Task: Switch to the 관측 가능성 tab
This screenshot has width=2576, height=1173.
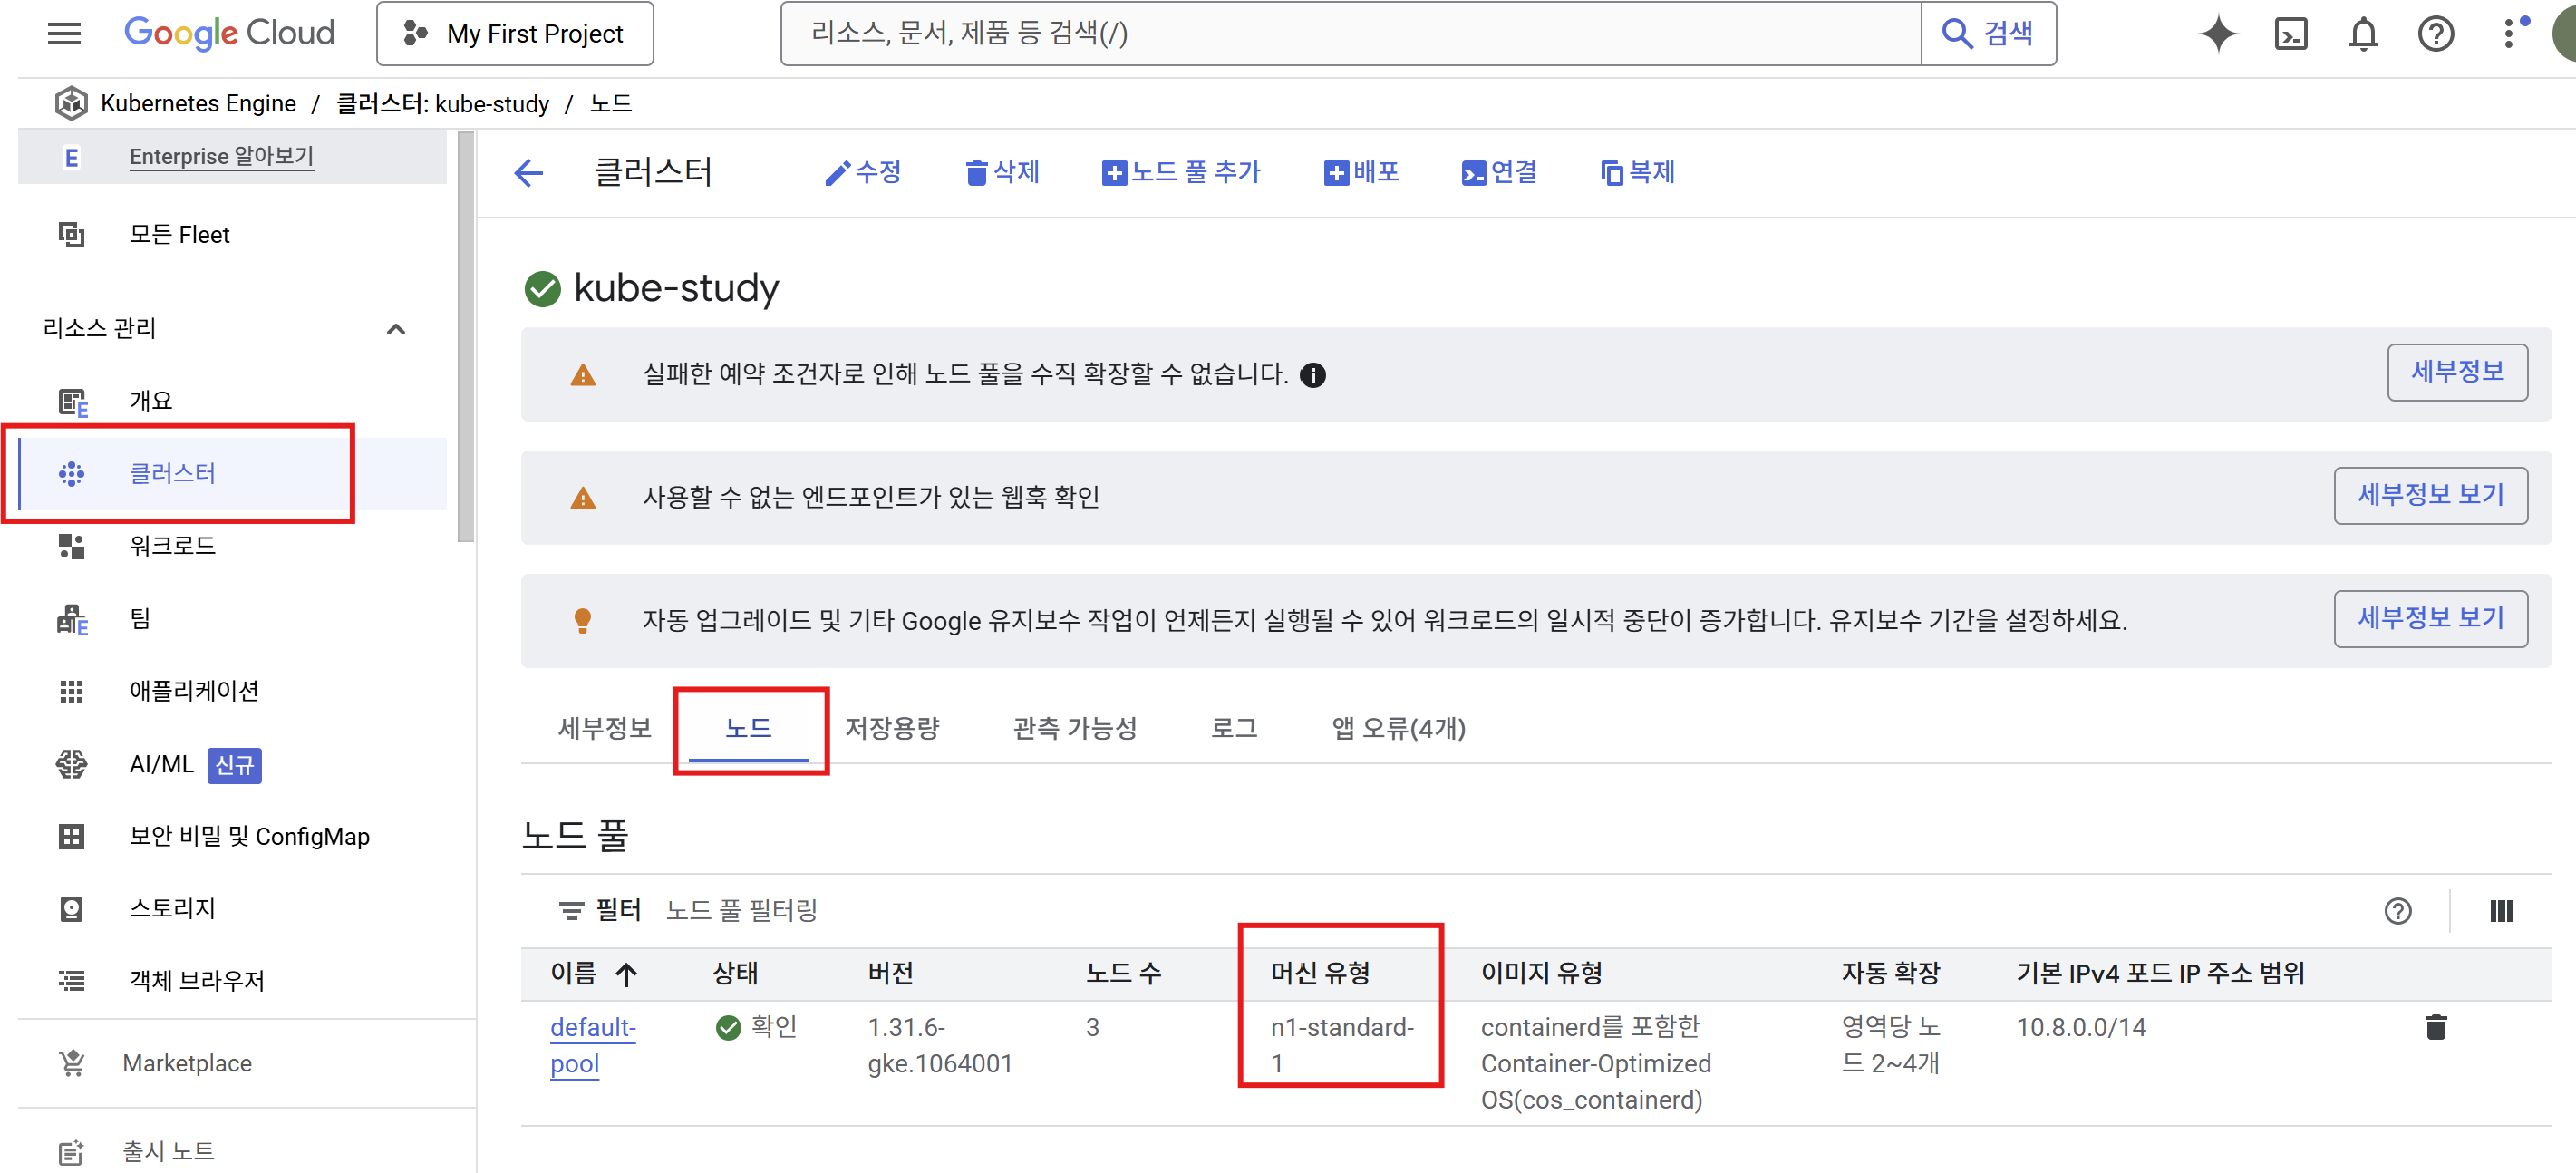Action: coord(1074,728)
